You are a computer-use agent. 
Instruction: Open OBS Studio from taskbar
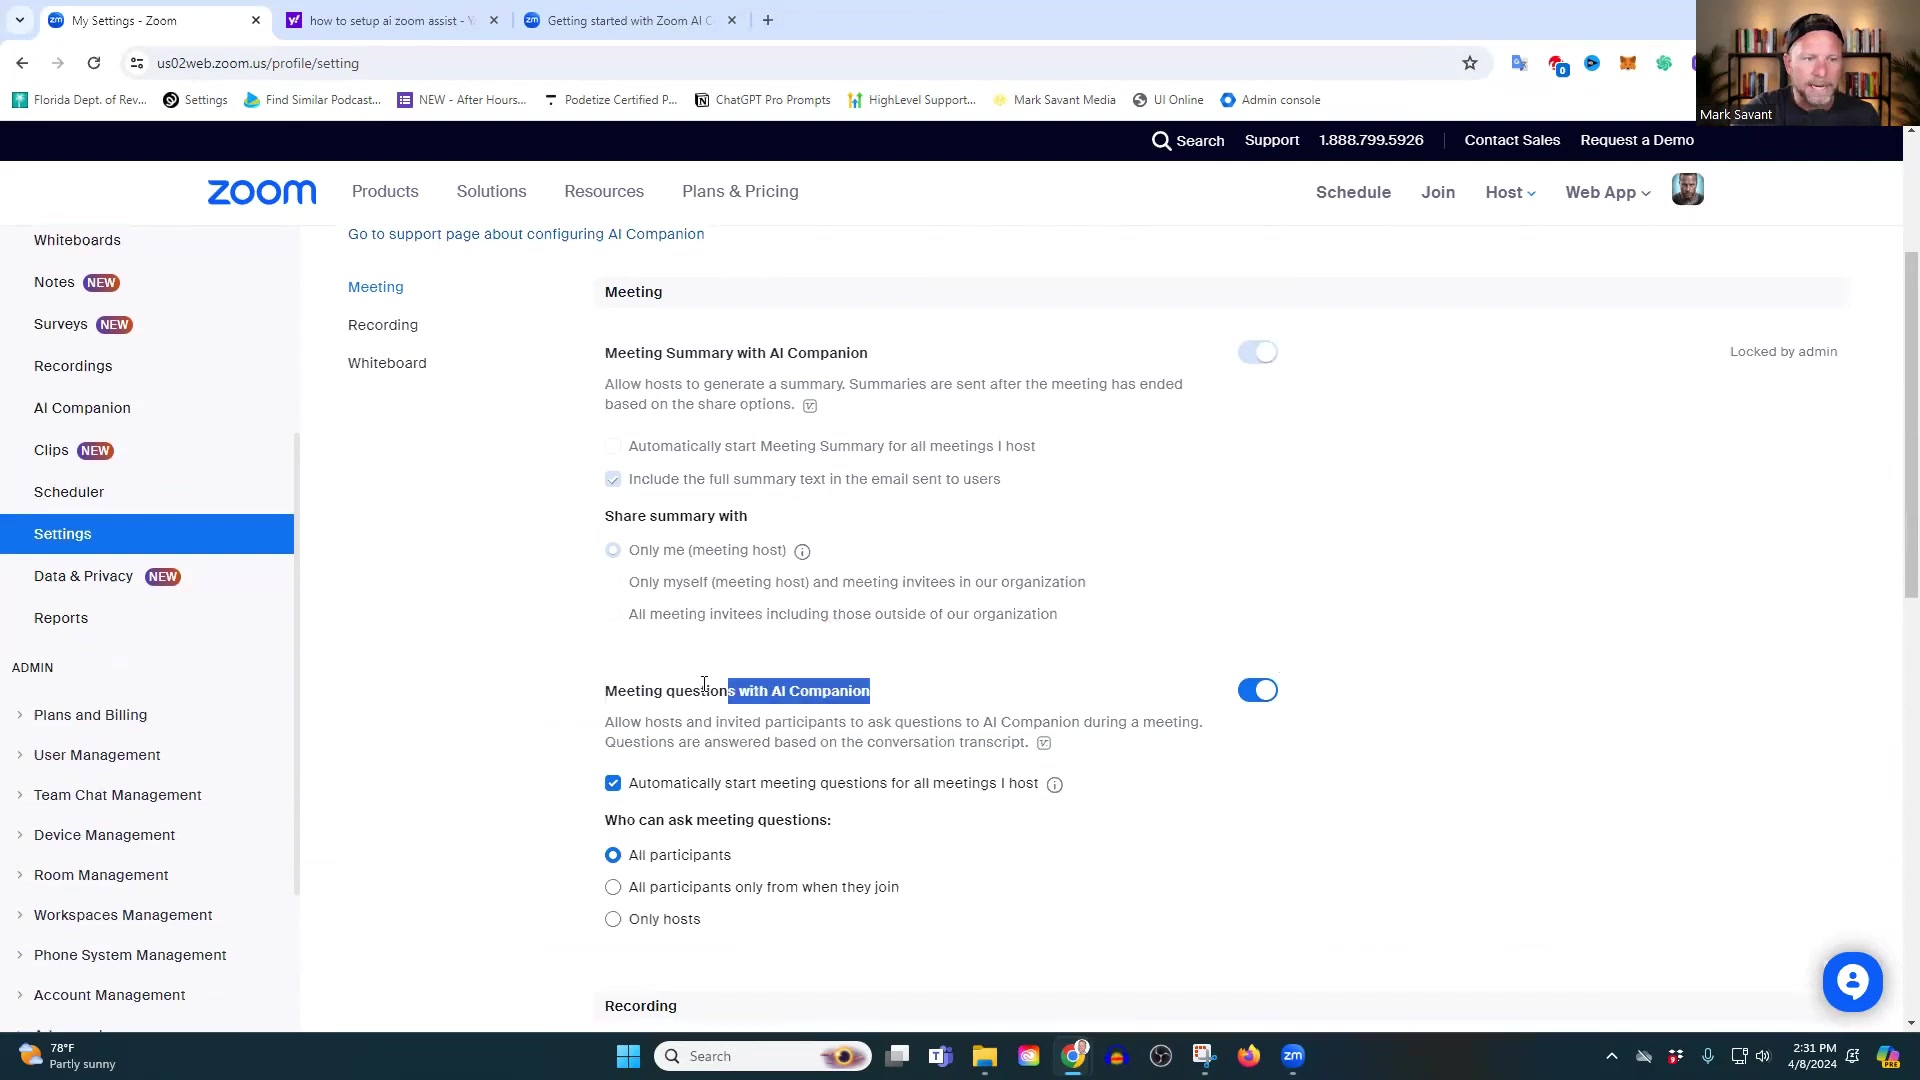1161,1056
